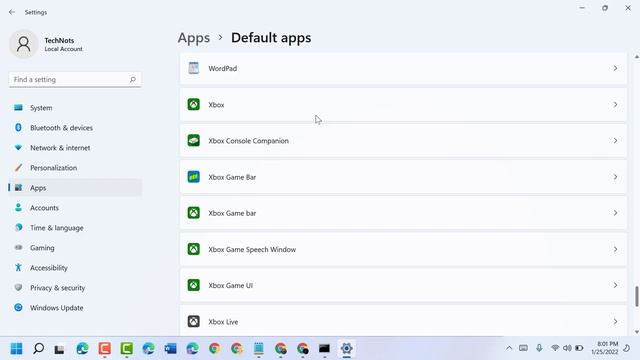The width and height of the screenshot is (640, 360).
Task: Click the WordPad label
Action: (x=222, y=69)
